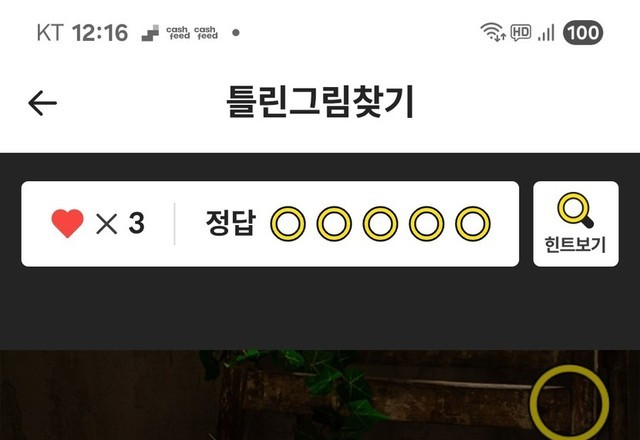This screenshot has width=640, height=440.
Task: Tap the 12:16 clock in status bar
Action: click(x=100, y=33)
